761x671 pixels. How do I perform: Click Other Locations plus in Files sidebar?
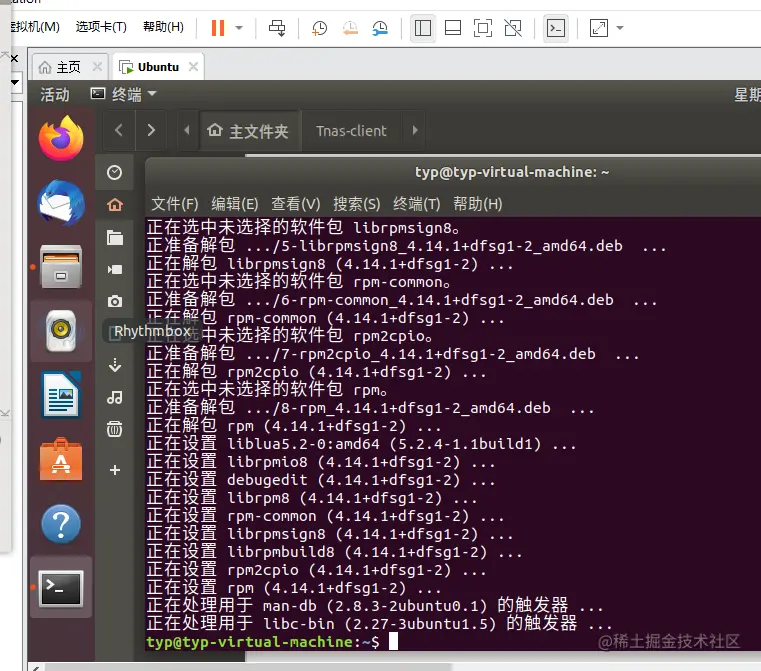tap(115, 470)
